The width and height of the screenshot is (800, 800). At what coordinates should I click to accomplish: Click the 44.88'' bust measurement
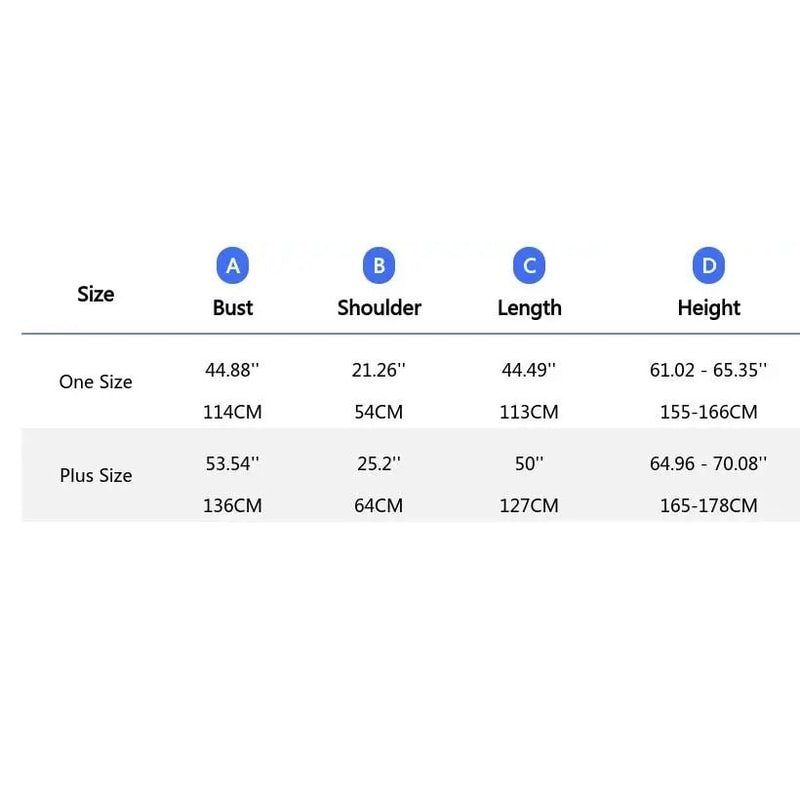tap(232, 370)
